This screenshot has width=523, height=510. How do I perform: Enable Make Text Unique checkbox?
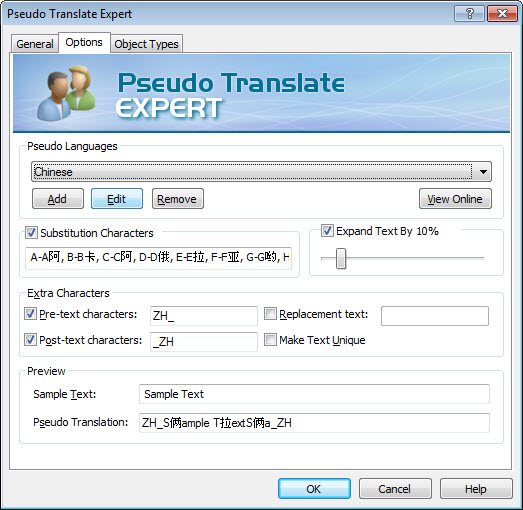[x=270, y=340]
